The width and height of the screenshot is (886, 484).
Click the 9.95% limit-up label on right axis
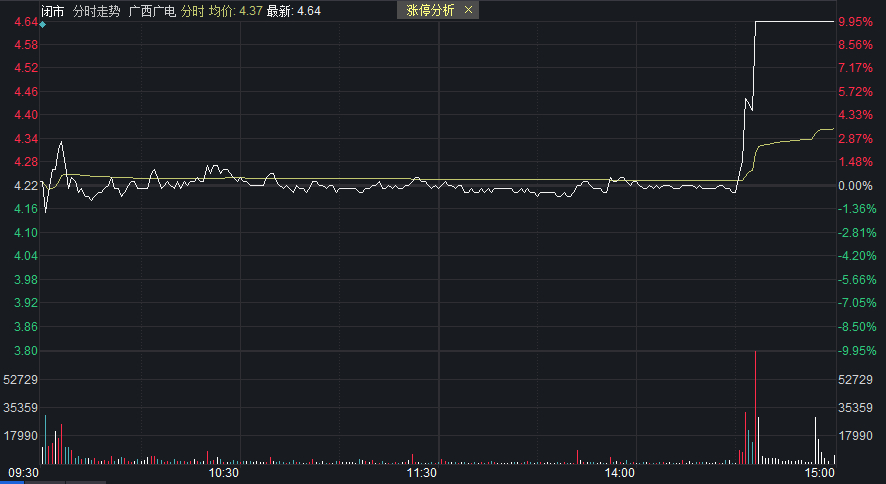pos(856,21)
